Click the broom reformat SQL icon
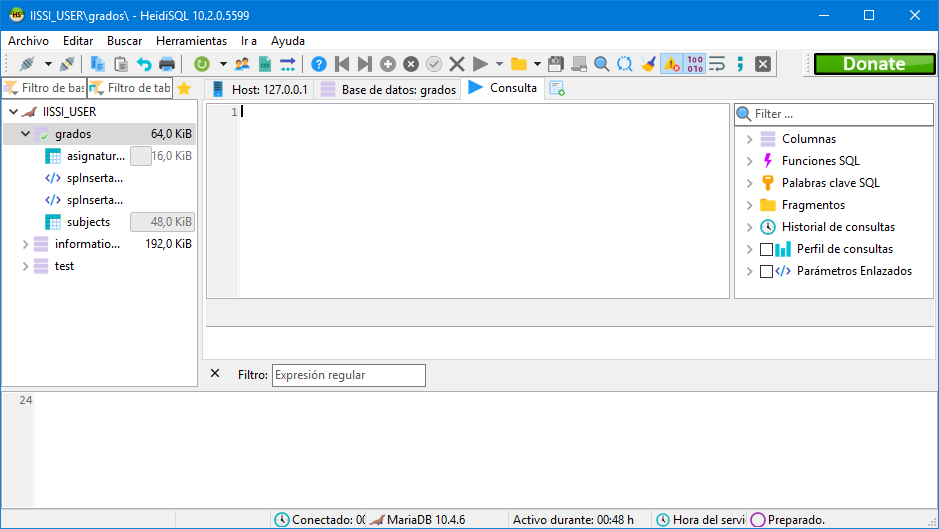Viewport: 939px width, 529px height. click(x=648, y=64)
